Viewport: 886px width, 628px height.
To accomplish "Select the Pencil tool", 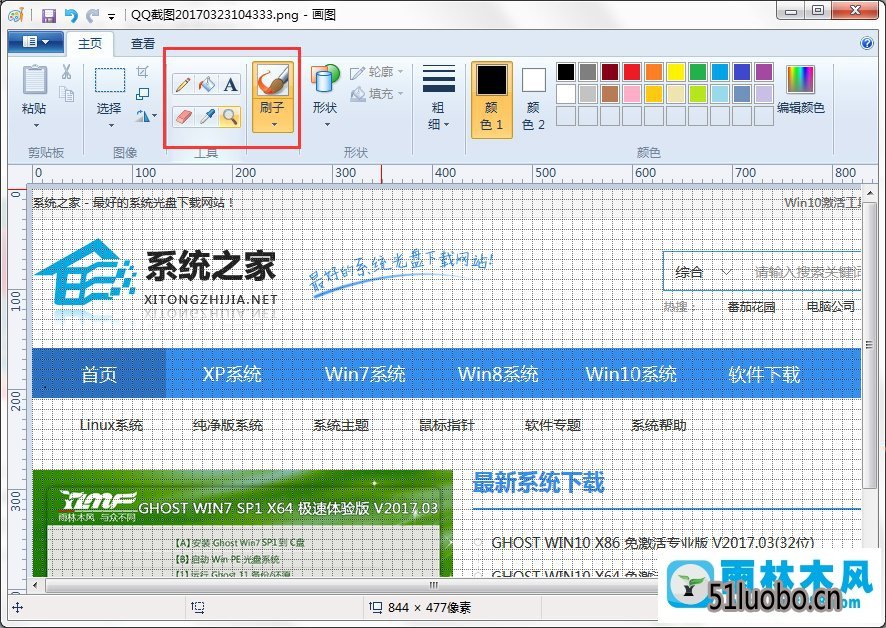I will pyautogui.click(x=183, y=85).
